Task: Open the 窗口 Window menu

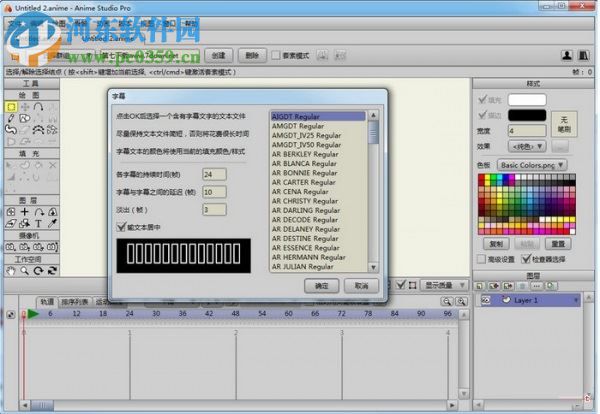Action: click(x=168, y=24)
